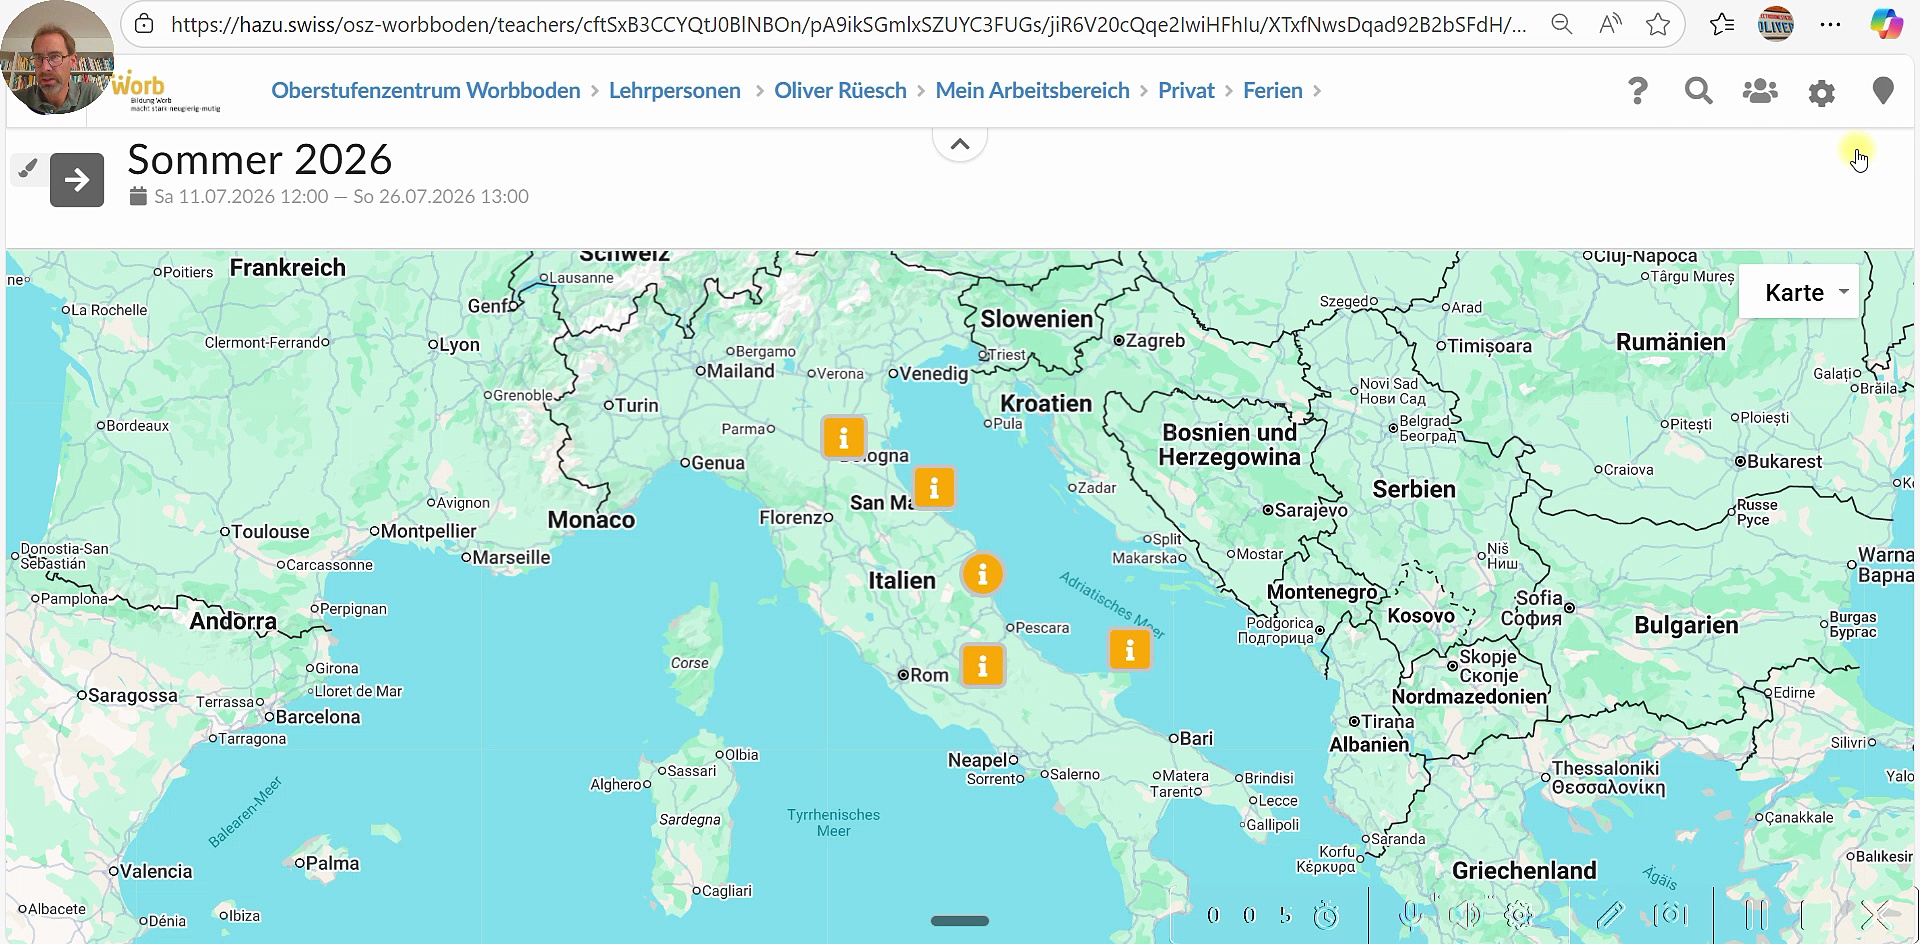Open the help question mark icon
Screen dimensions: 1920x944
1637,91
